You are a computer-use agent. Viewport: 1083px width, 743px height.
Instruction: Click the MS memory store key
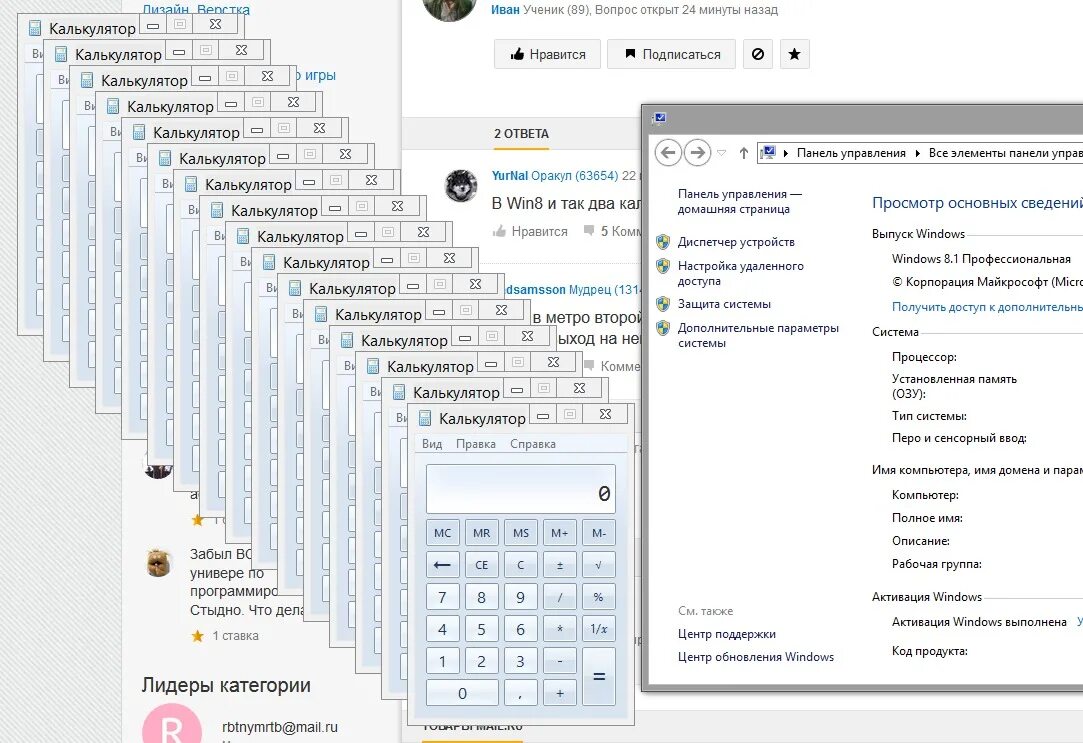(521, 533)
